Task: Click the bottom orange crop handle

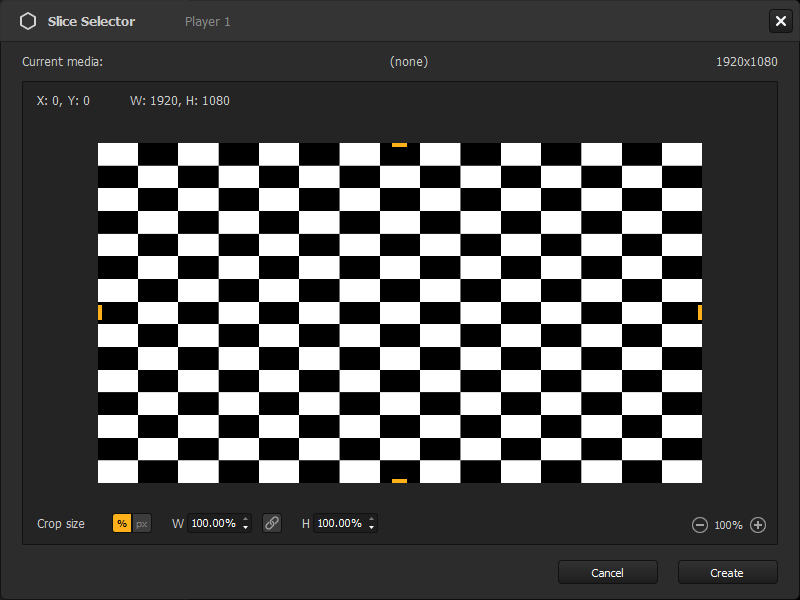Action: click(x=400, y=479)
